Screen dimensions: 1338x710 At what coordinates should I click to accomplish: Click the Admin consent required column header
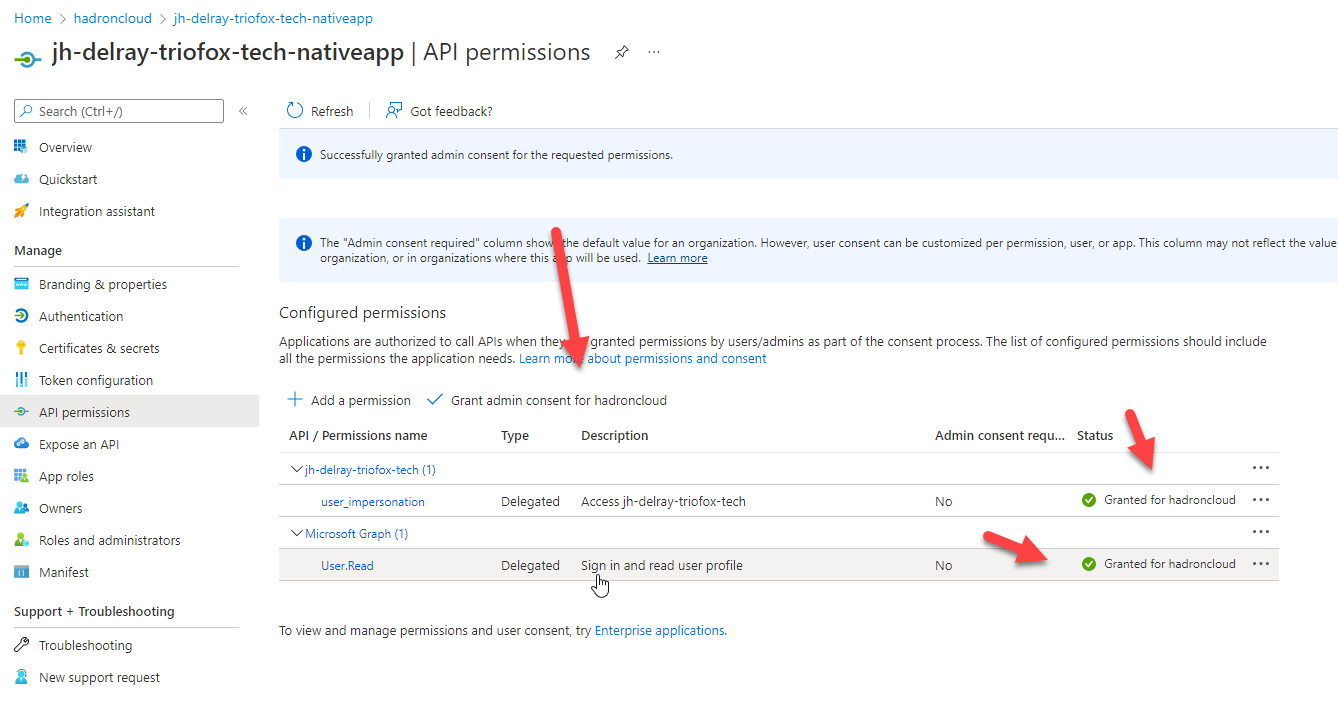pyautogui.click(x=1000, y=435)
